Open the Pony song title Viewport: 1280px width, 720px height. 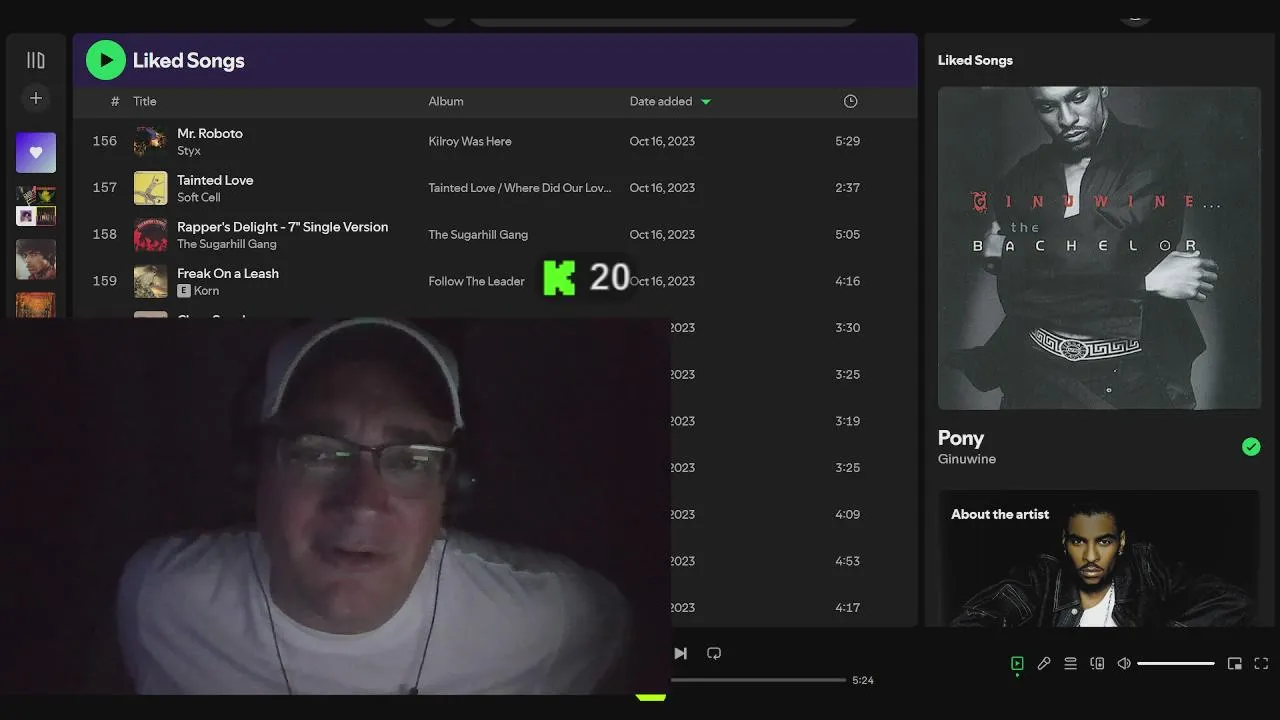(x=961, y=438)
